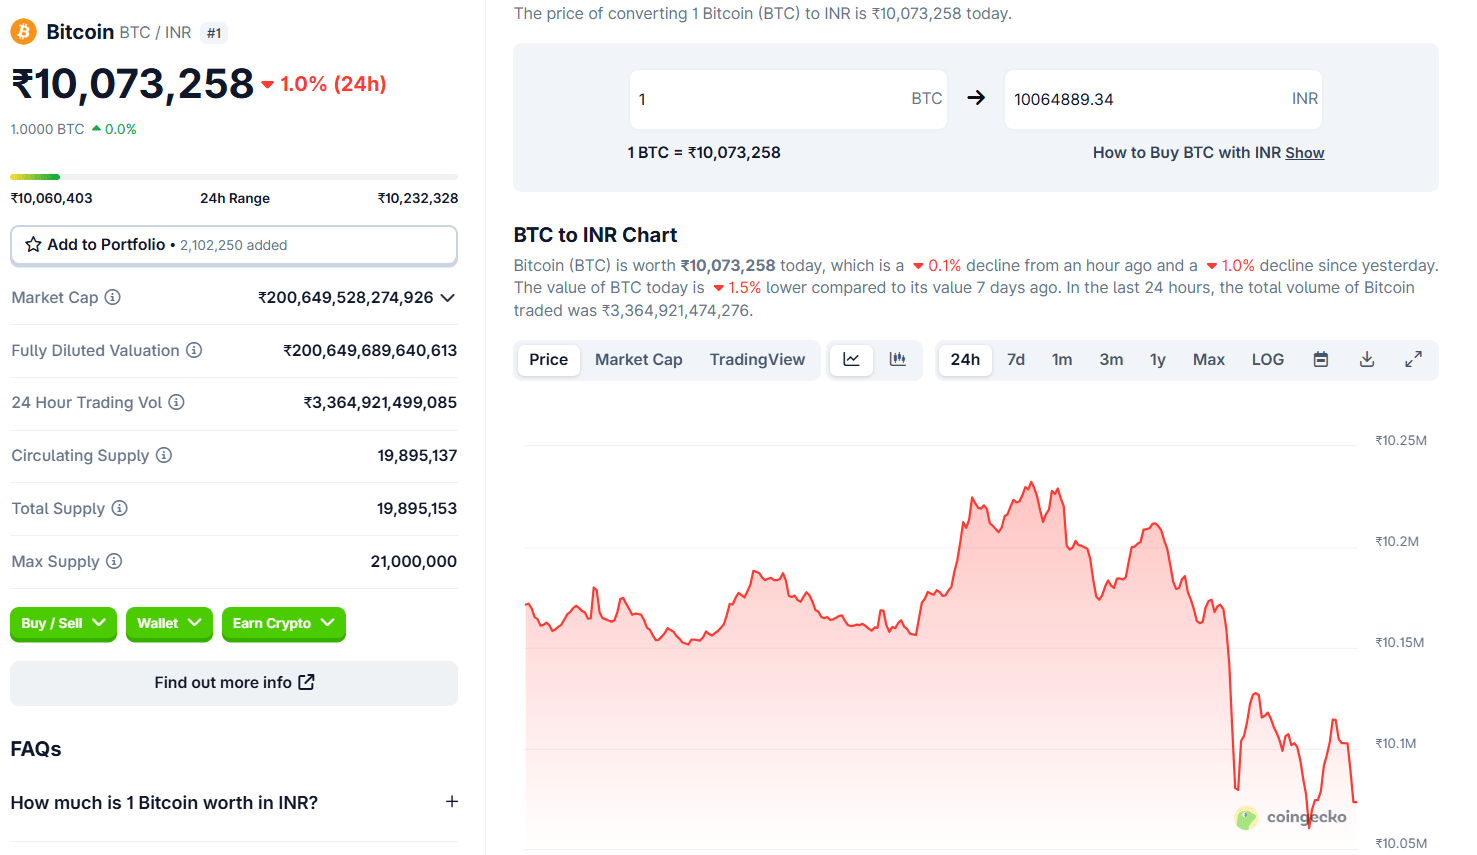Click the Market Cap info icon
The width and height of the screenshot is (1477, 855).
113,297
